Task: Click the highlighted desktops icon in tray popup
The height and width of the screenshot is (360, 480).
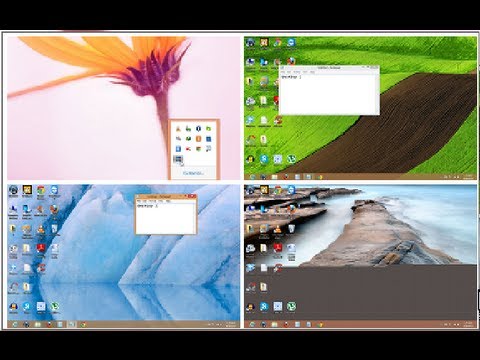Action: pyautogui.click(x=178, y=159)
